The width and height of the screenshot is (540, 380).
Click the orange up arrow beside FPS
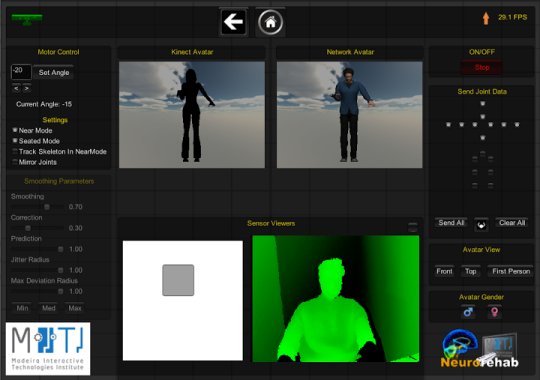coord(486,18)
